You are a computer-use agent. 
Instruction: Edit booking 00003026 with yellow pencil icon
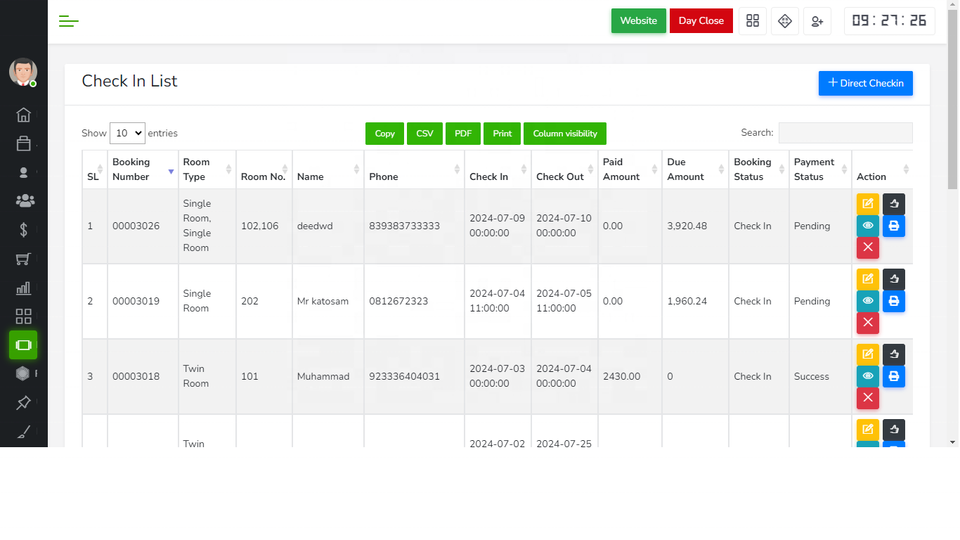point(867,204)
